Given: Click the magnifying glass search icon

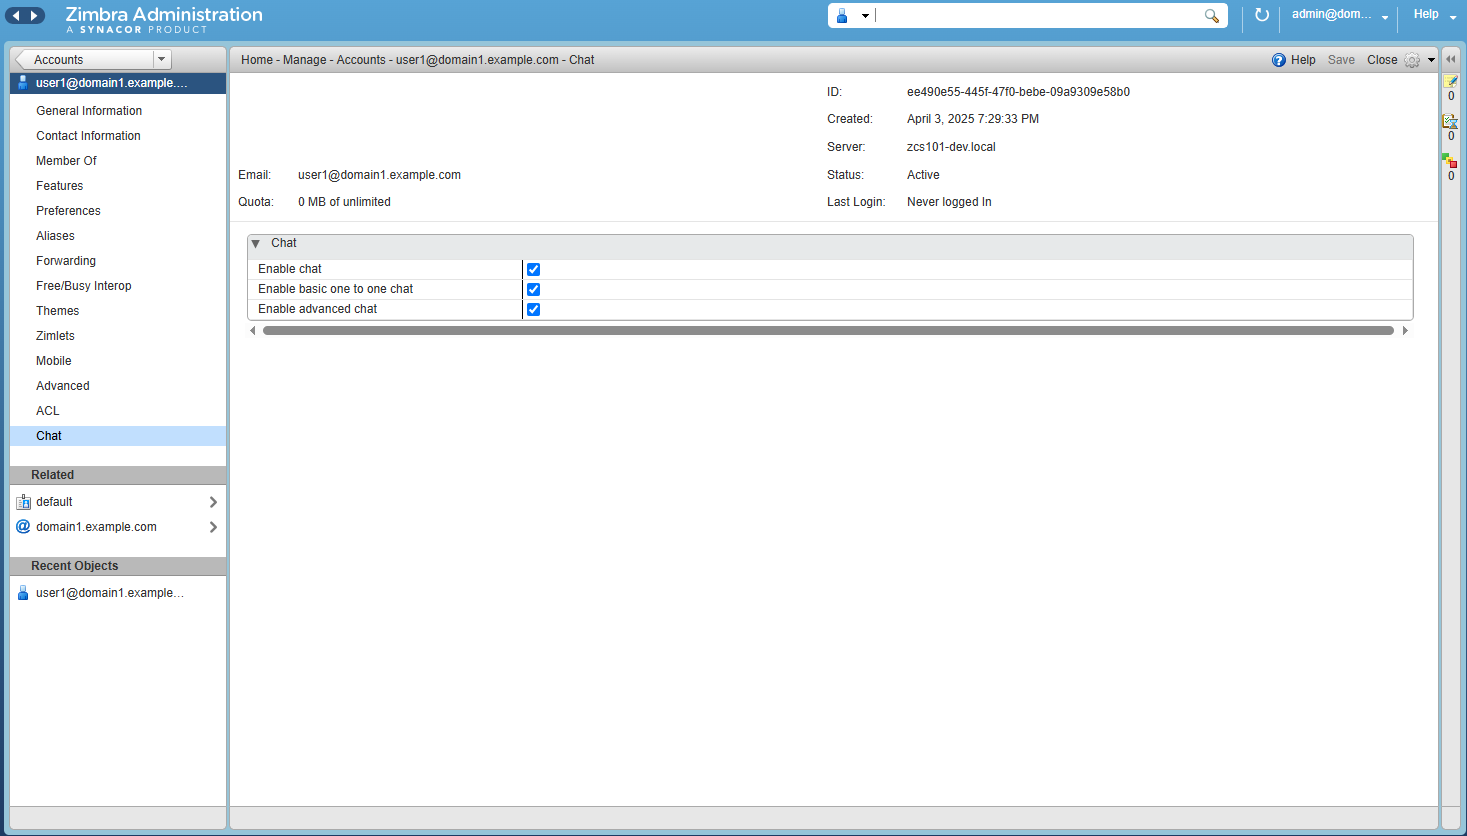Looking at the screenshot, I should pyautogui.click(x=1211, y=16).
